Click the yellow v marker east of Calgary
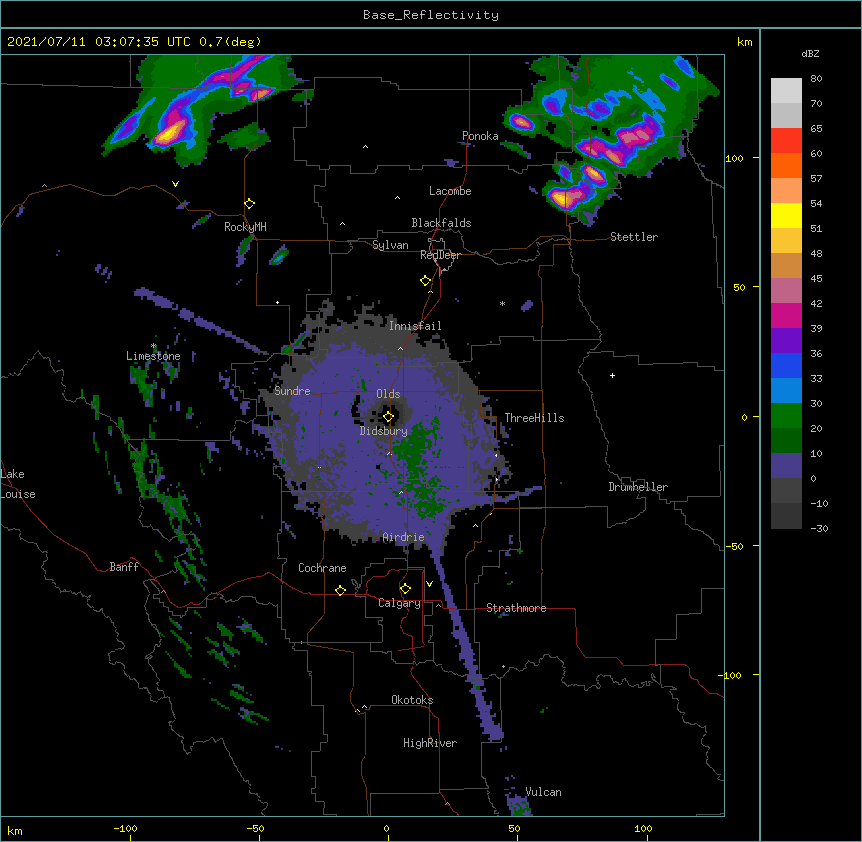The height and width of the screenshot is (842, 862). coord(429,584)
